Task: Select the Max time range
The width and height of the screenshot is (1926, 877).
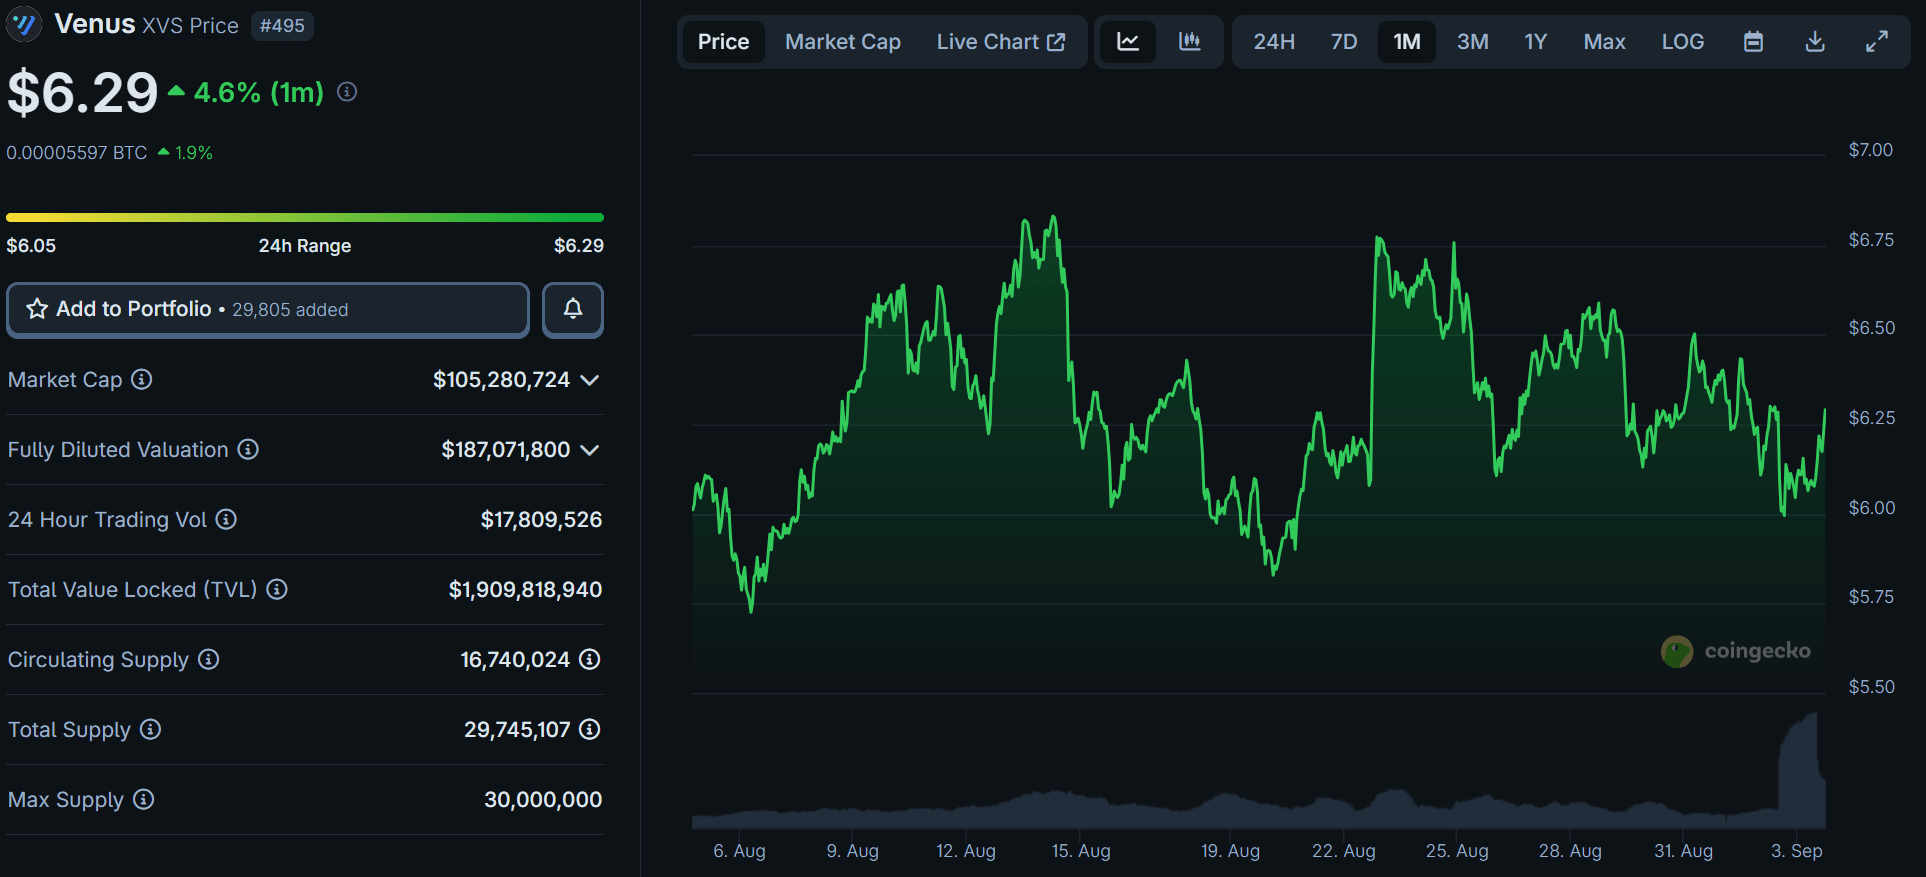Action: (1604, 41)
